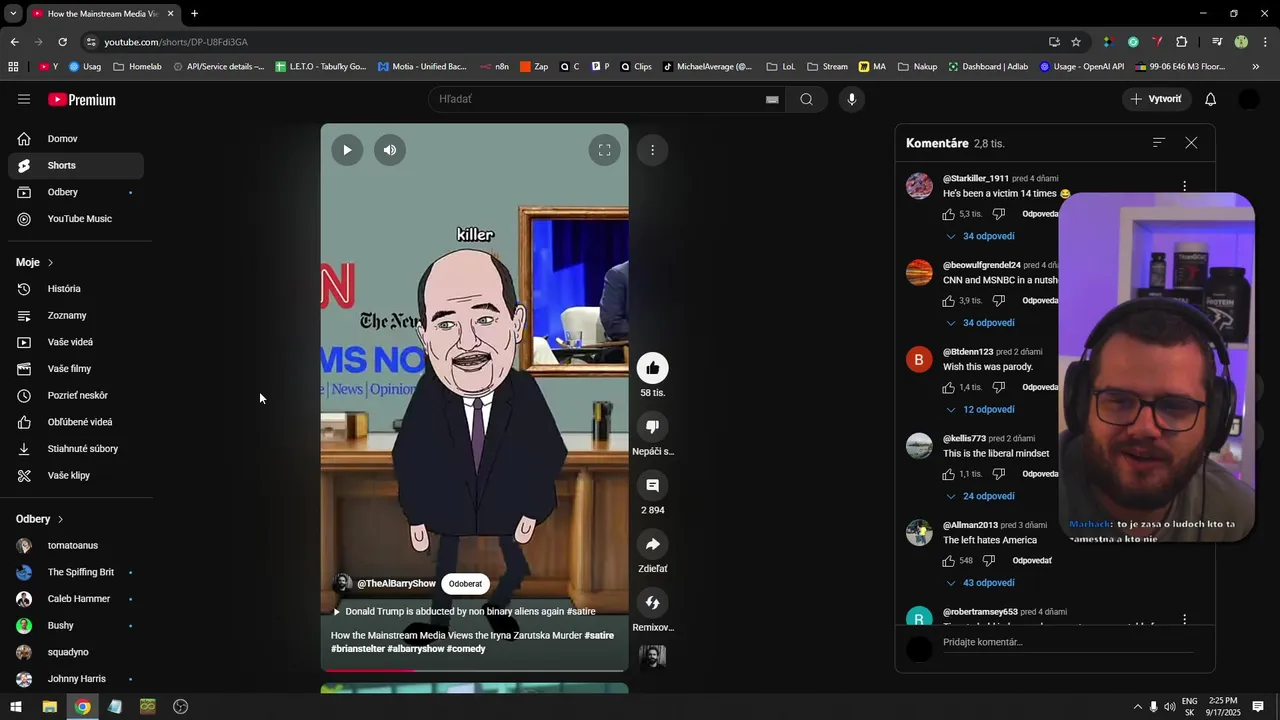Open Odbery in the sidebar
The height and width of the screenshot is (720, 1280).
point(76,192)
